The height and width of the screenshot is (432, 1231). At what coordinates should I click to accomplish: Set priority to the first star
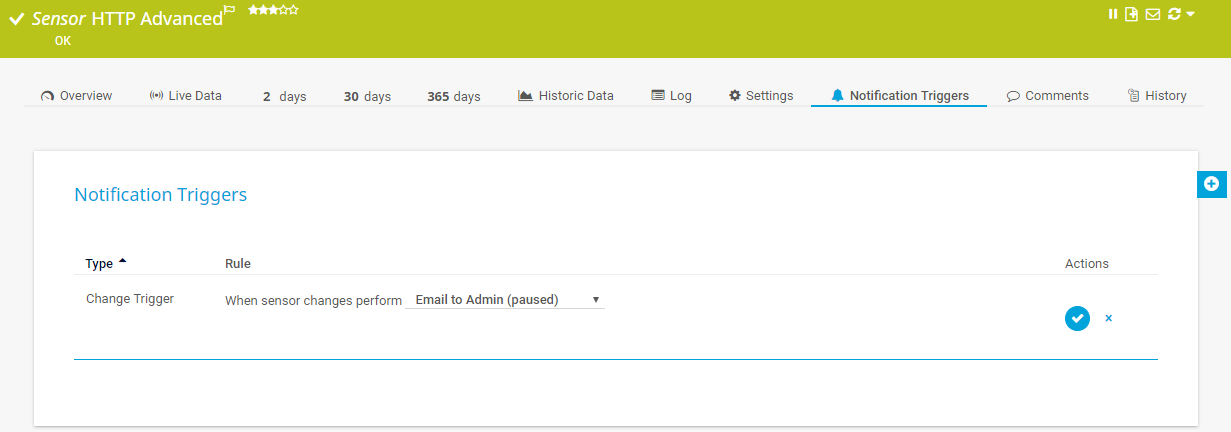253,9
